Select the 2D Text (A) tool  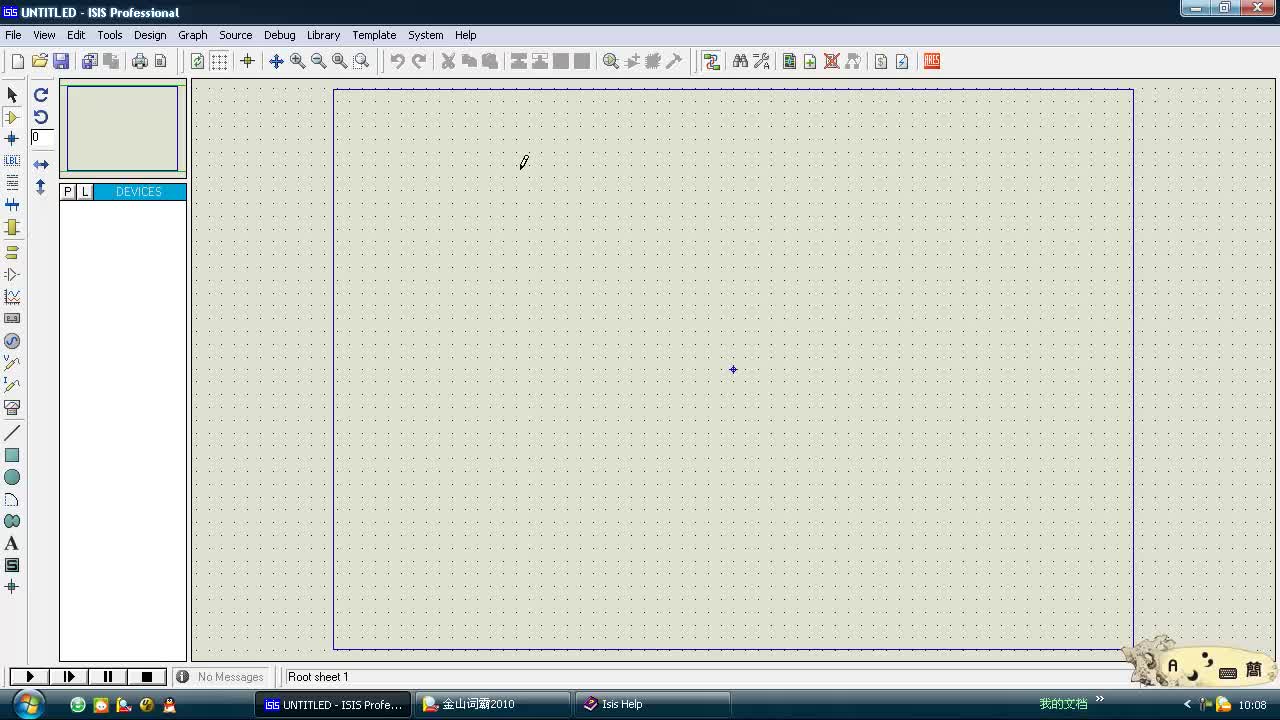[x=12, y=543]
